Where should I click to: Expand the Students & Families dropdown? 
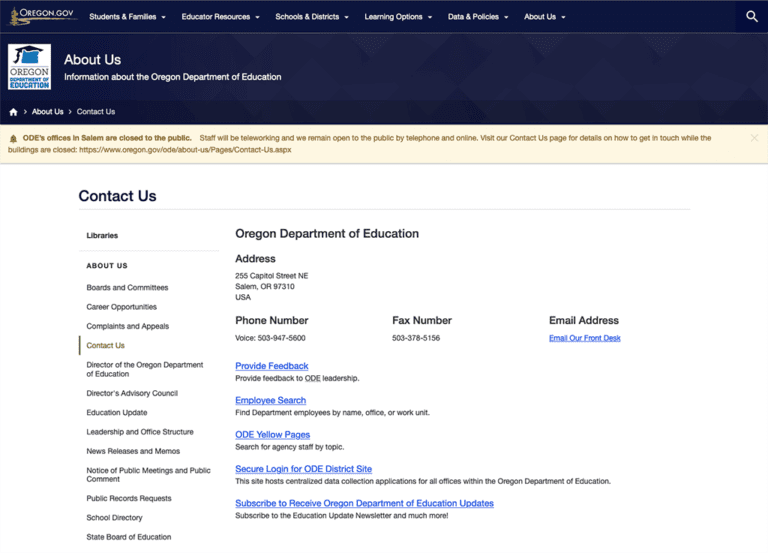129,17
